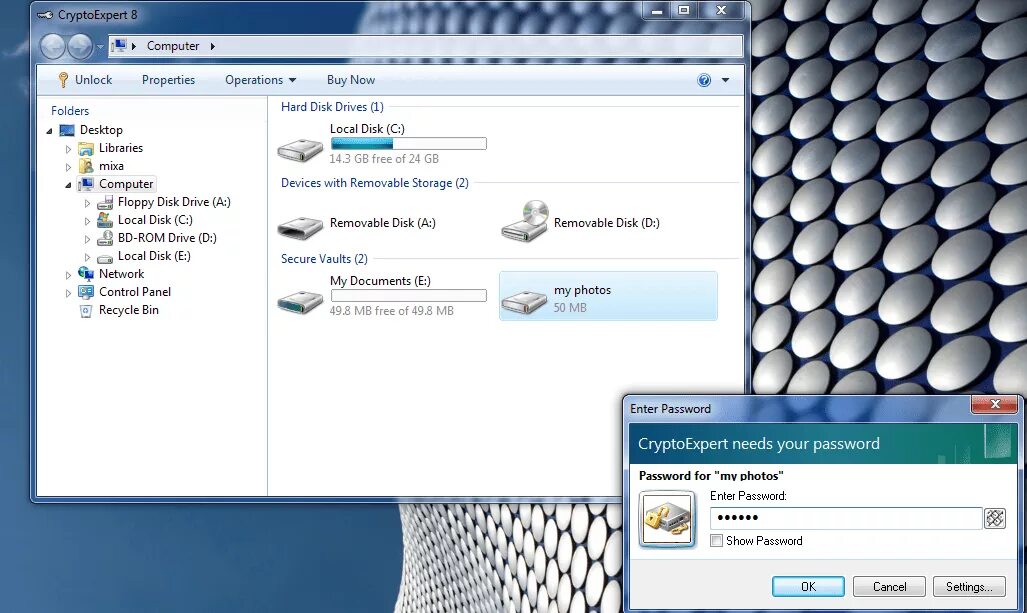Collapse the Computer tree node
The width and height of the screenshot is (1027, 613).
point(68,185)
